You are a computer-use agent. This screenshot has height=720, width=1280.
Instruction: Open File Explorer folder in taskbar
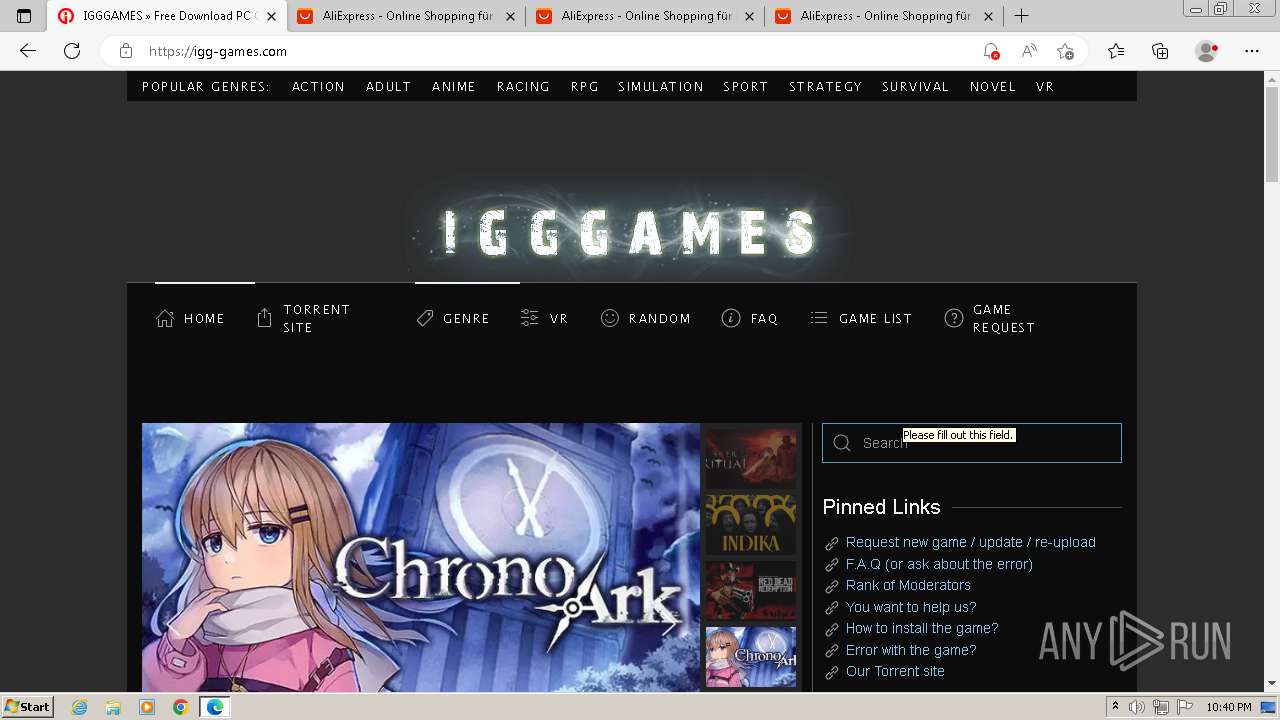(113, 707)
